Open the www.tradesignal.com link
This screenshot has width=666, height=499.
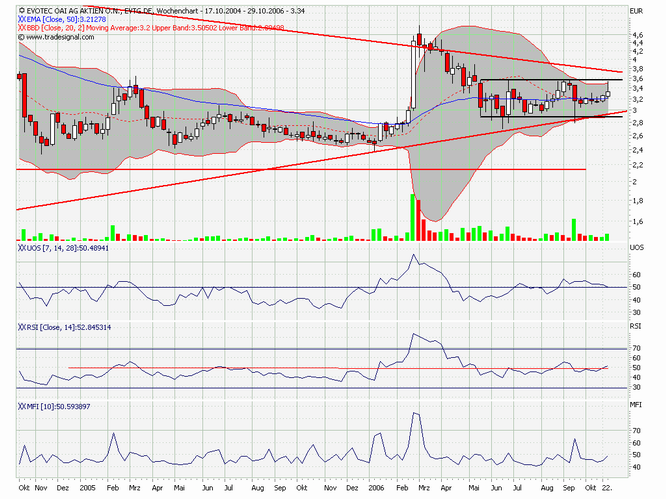pos(60,37)
